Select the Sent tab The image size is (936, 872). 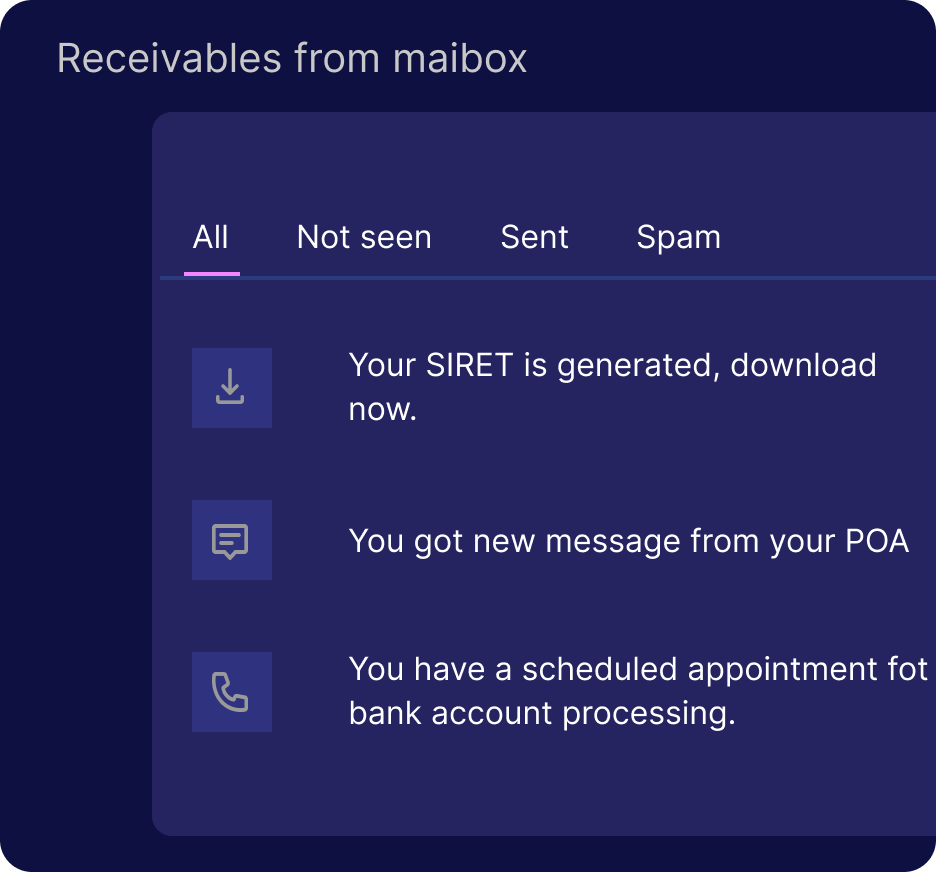[534, 237]
